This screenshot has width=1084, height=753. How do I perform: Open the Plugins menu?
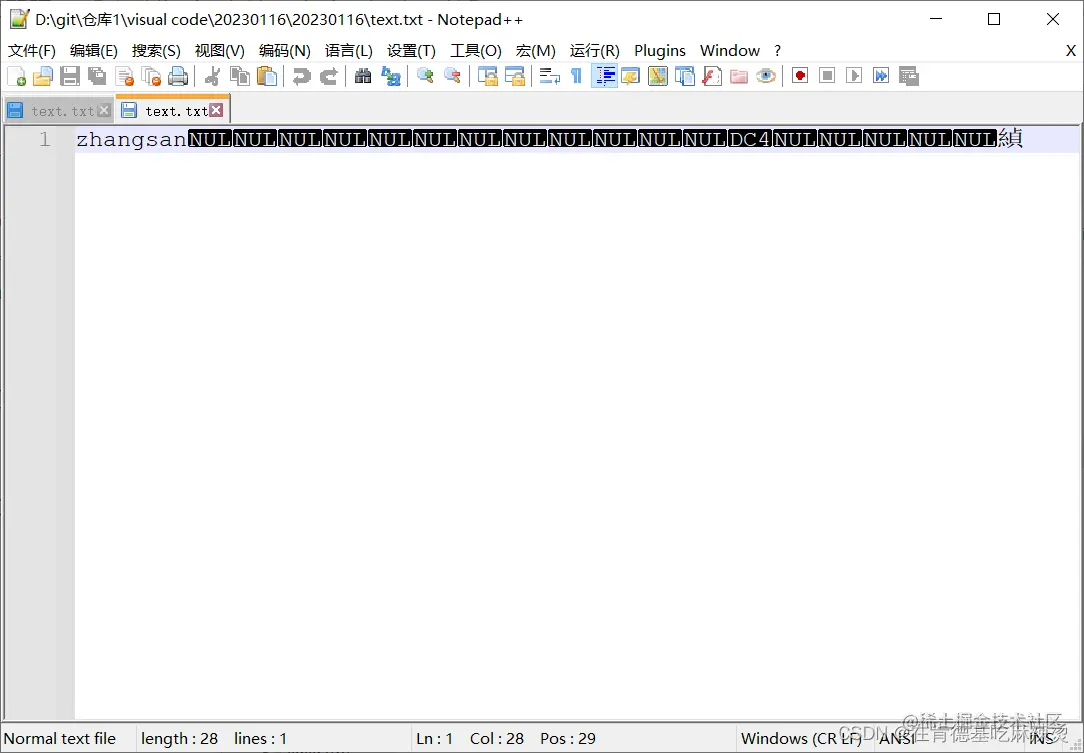(660, 50)
